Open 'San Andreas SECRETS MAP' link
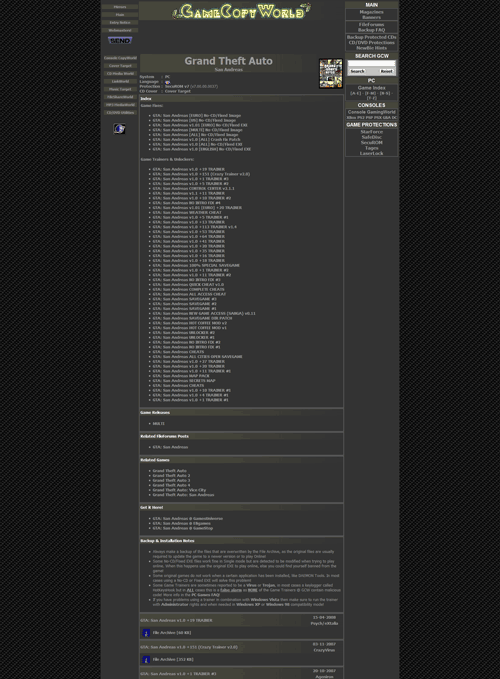Screen dimensions: 500x679 (x=184, y=381)
